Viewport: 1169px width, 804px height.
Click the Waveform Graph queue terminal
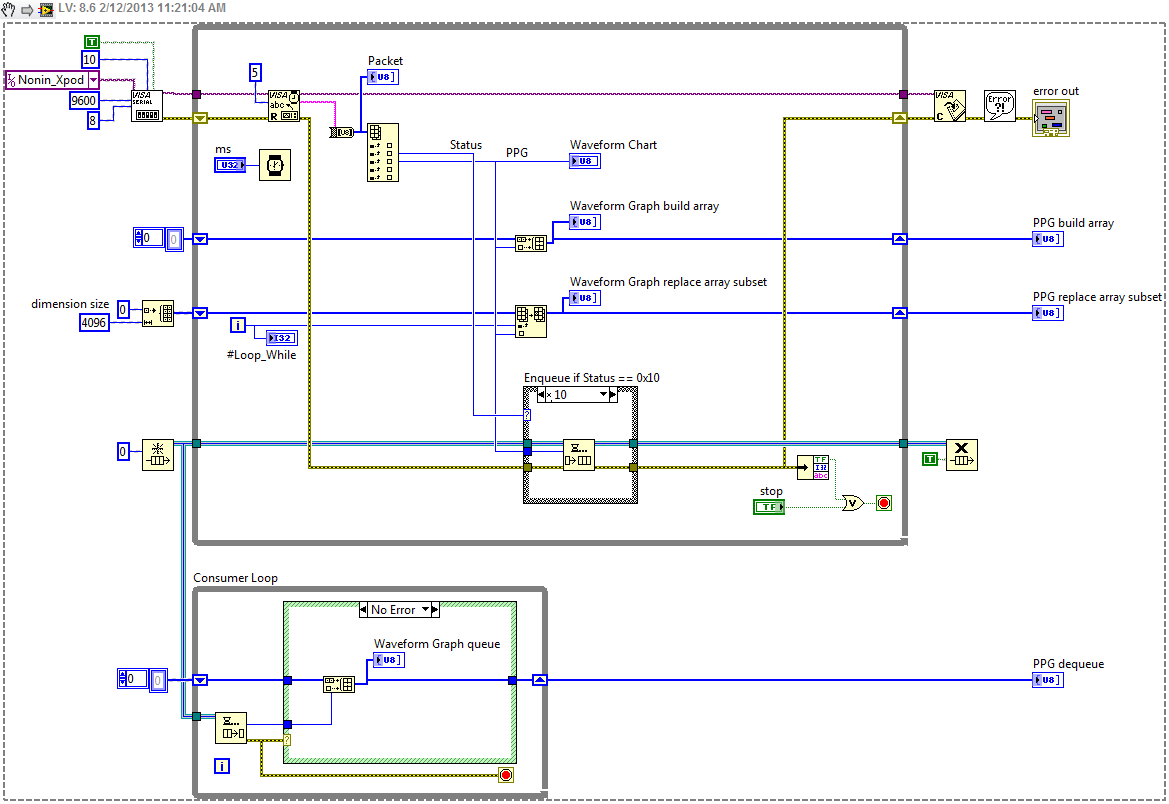[388, 660]
